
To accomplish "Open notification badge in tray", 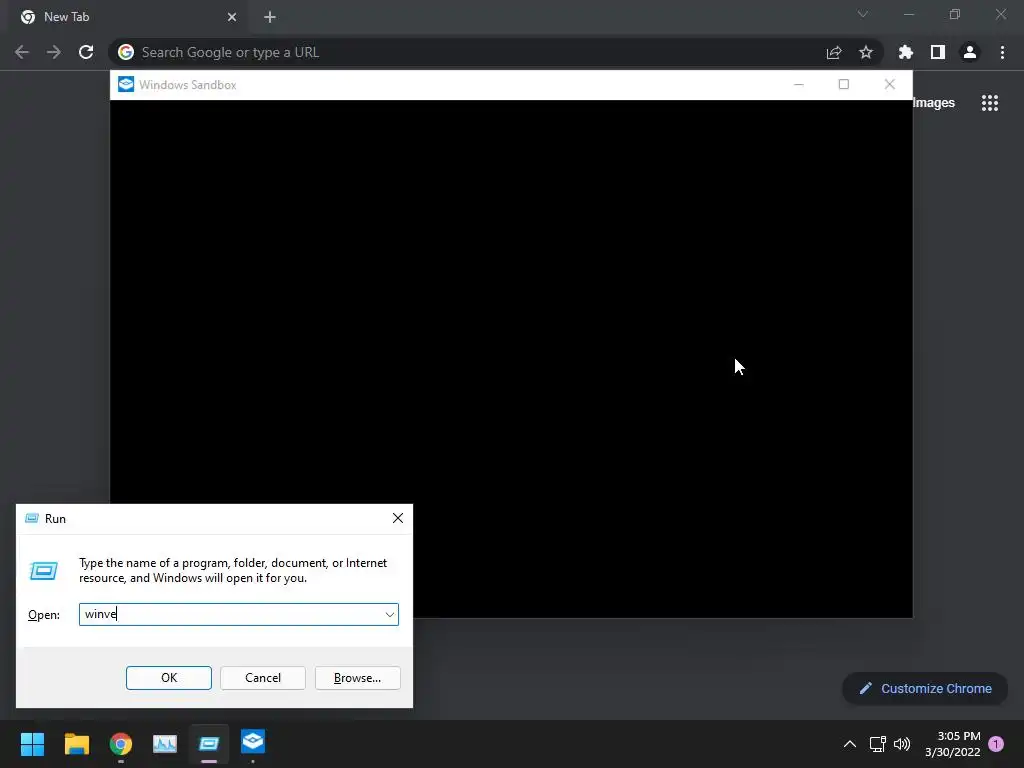I will (996, 744).
